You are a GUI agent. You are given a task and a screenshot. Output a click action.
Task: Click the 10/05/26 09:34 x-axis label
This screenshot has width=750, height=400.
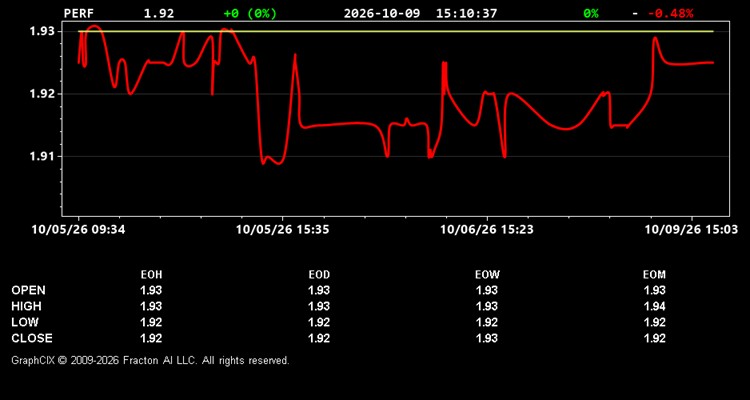[78, 229]
